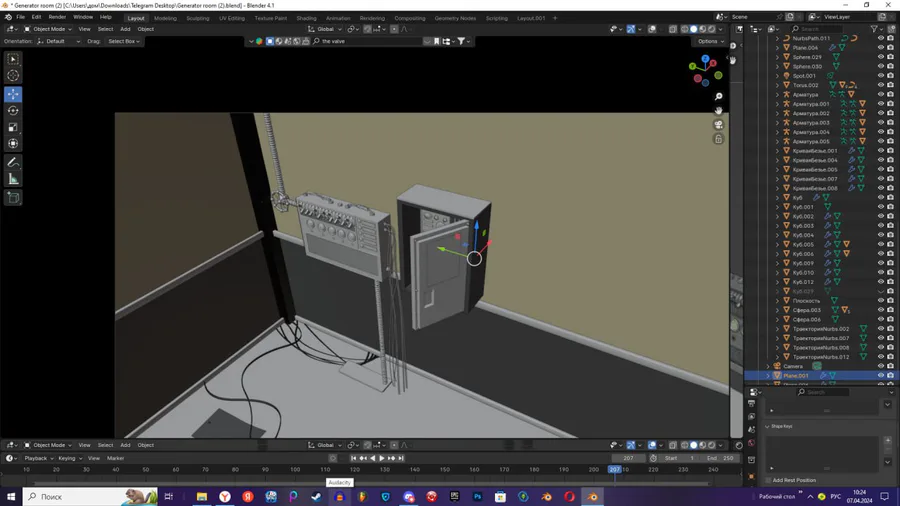Image resolution: width=900 pixels, height=506 pixels.
Task: Click the End frame 250 field
Action: [x=721, y=458]
